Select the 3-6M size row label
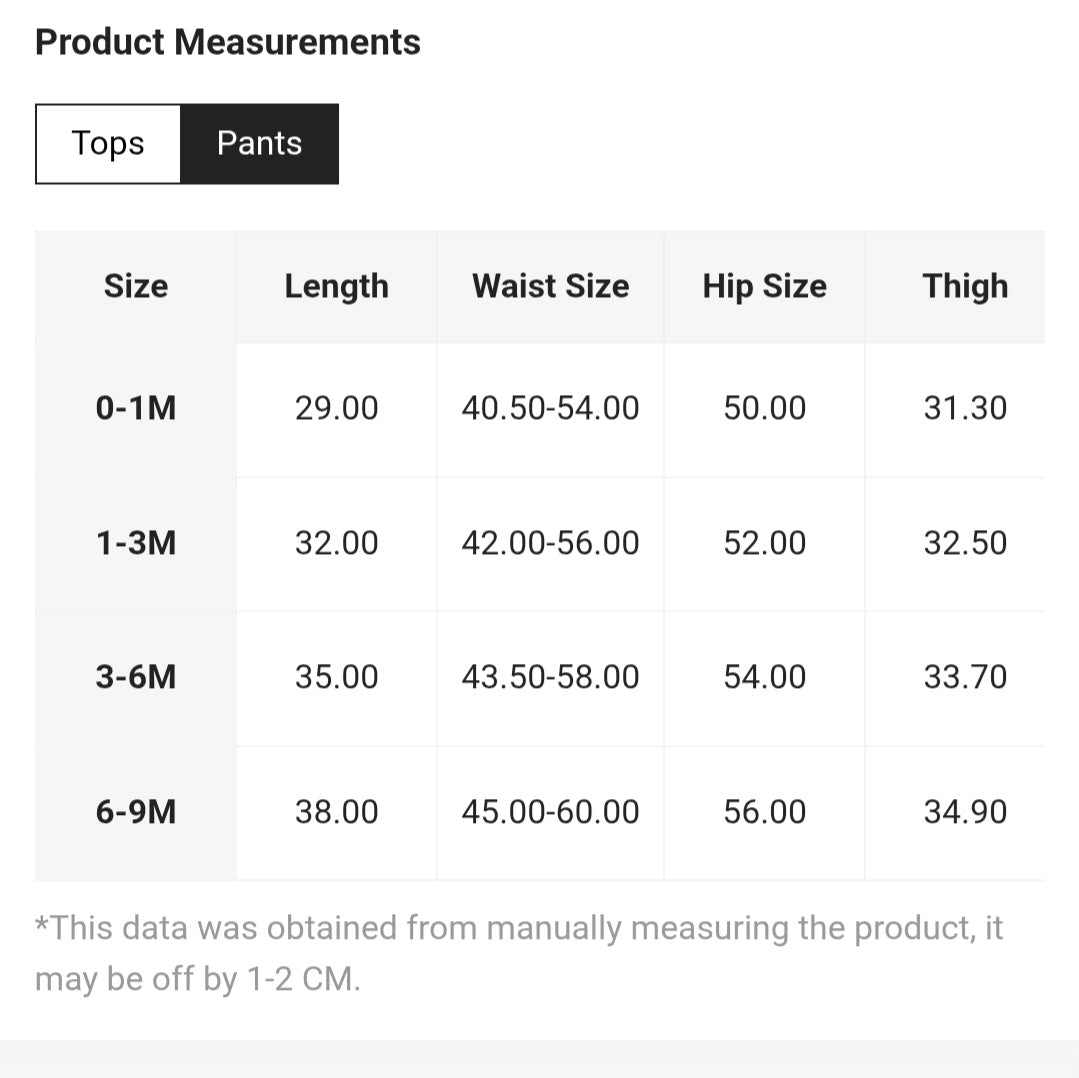Viewport: 1079px width, 1078px height. point(136,677)
